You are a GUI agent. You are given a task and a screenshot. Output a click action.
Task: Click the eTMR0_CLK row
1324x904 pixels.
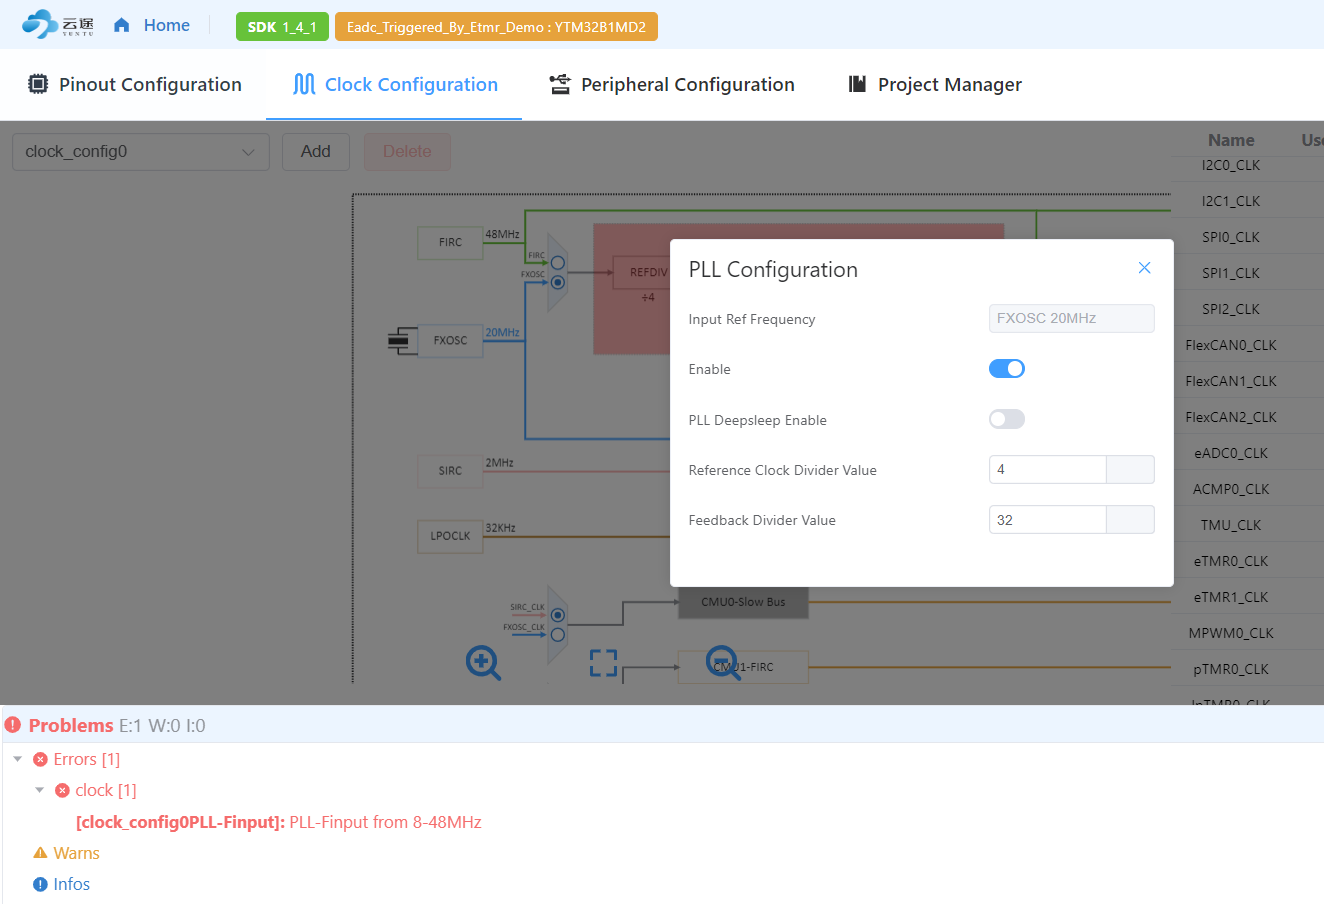[1247, 561]
